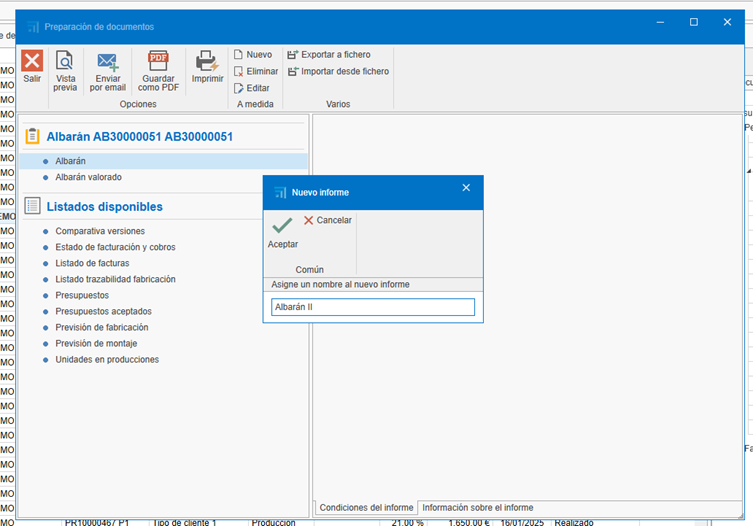Switch to Condiciones del informe tab
The image size is (753, 526).
[366, 508]
